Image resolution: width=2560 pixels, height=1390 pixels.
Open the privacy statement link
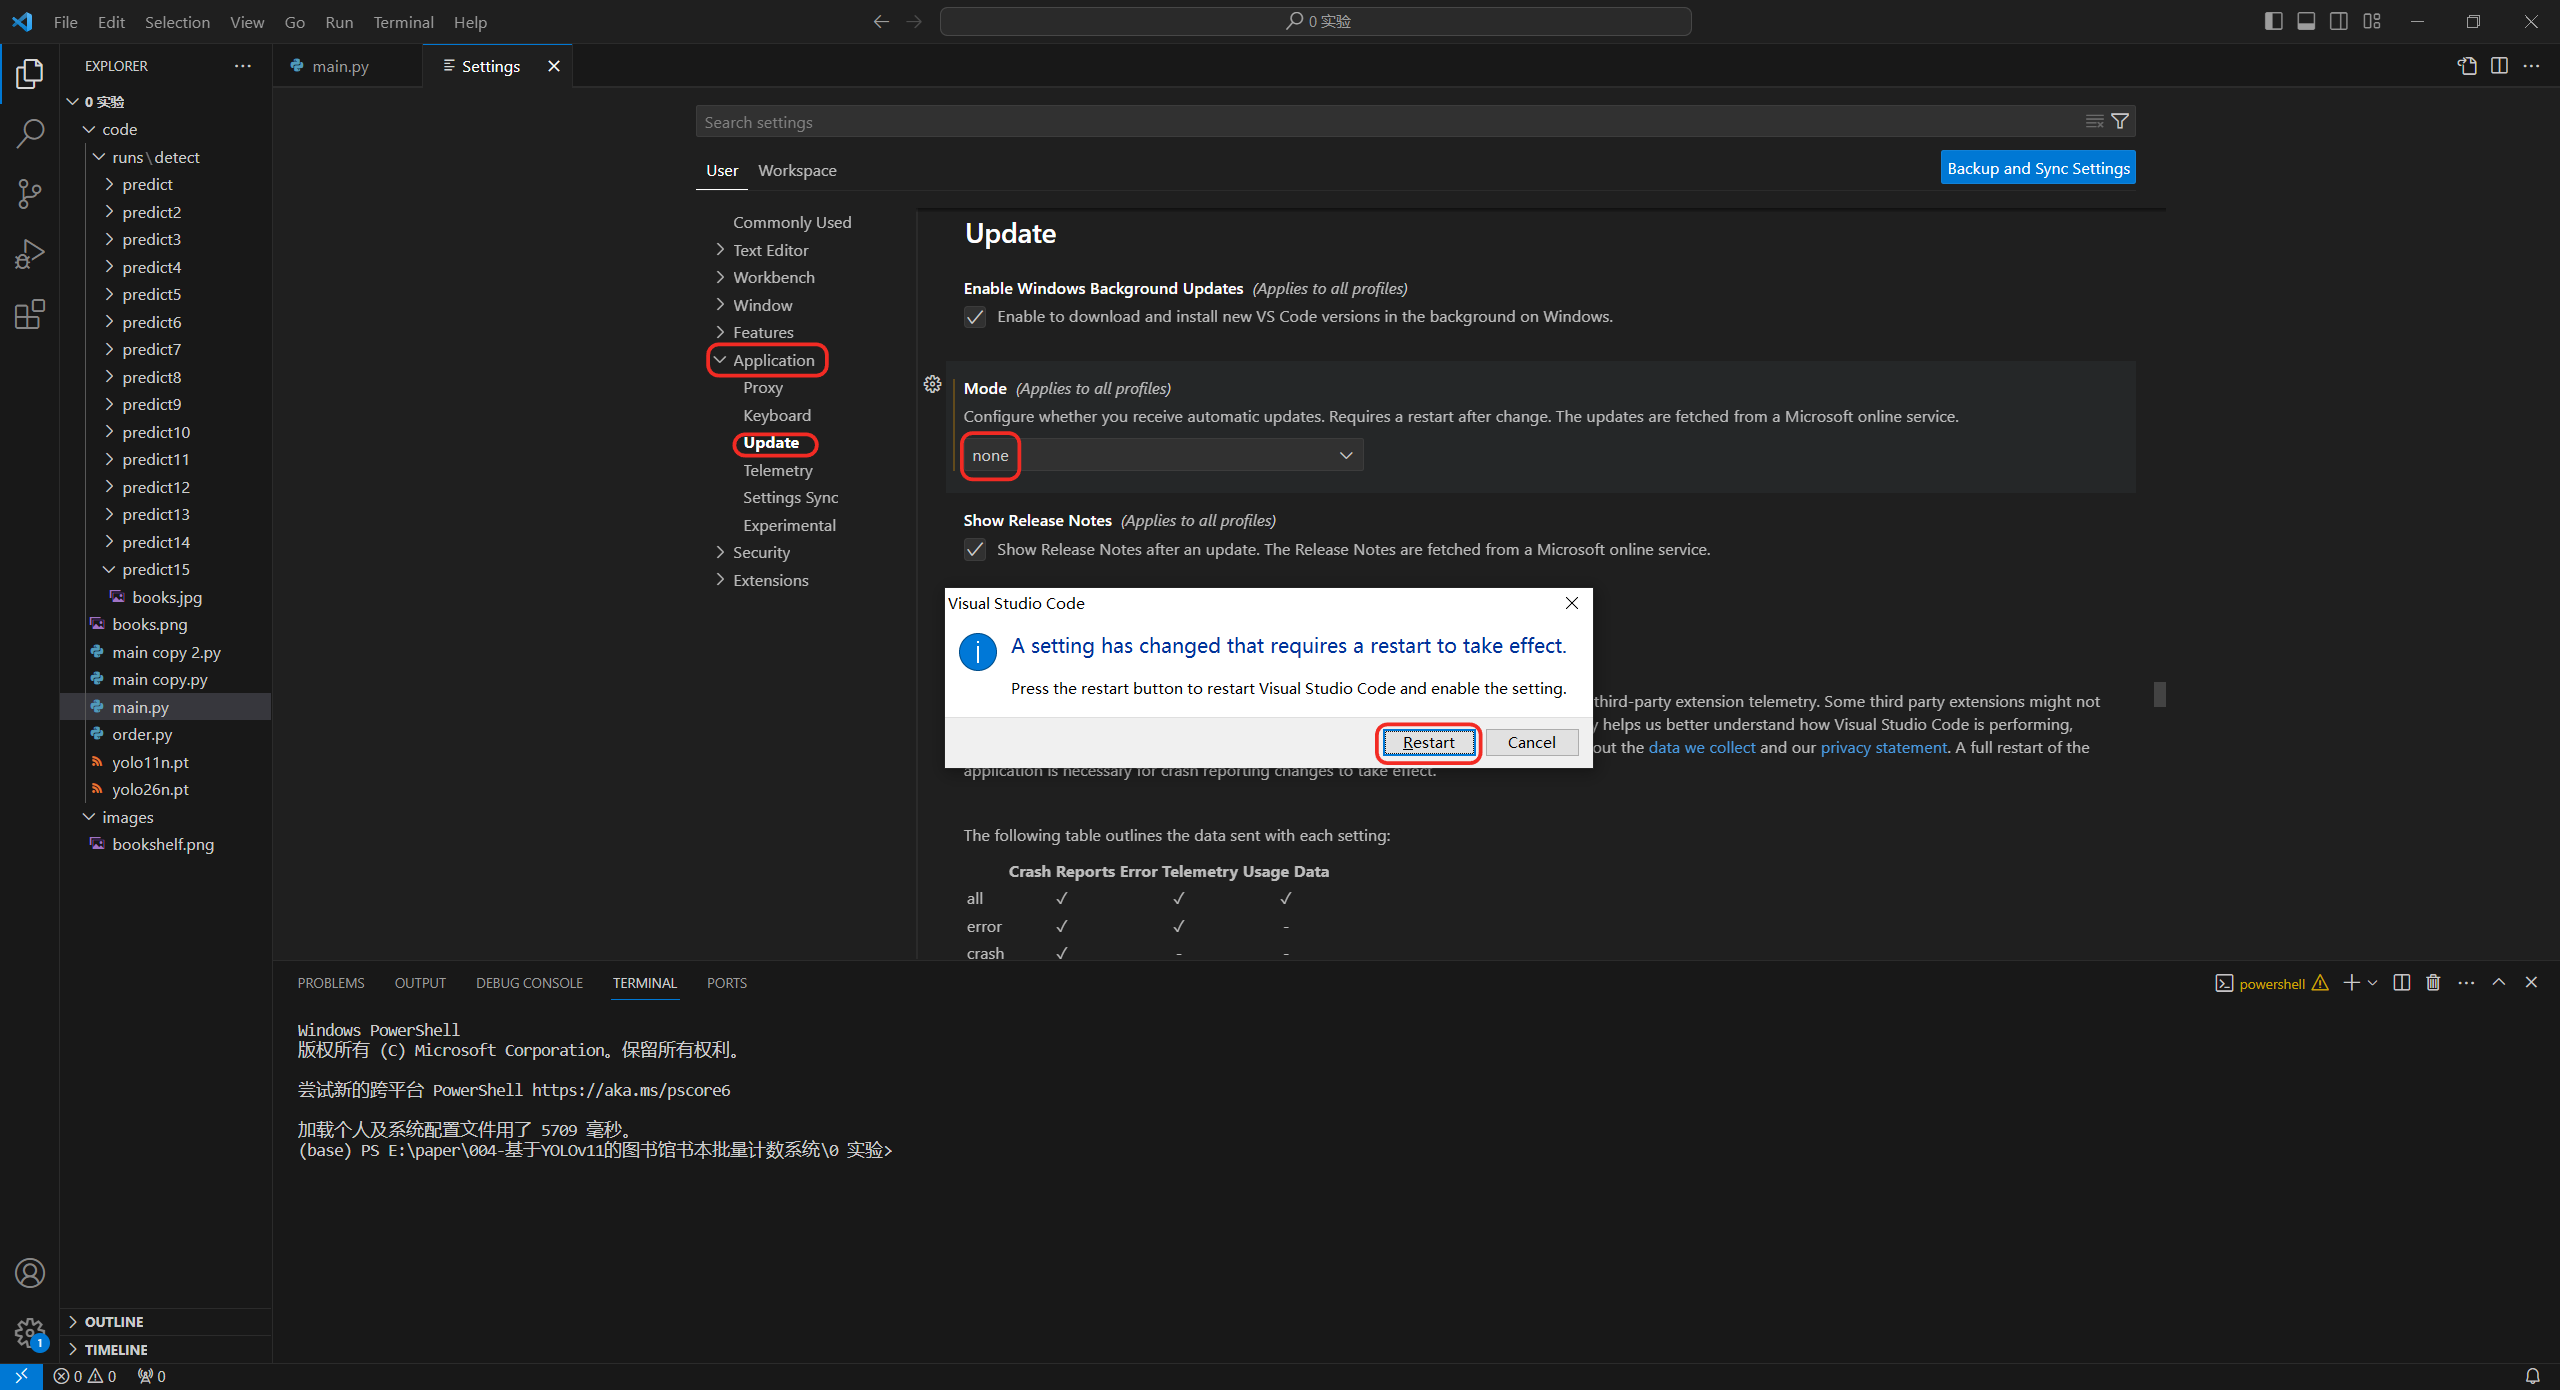pos(1883,747)
